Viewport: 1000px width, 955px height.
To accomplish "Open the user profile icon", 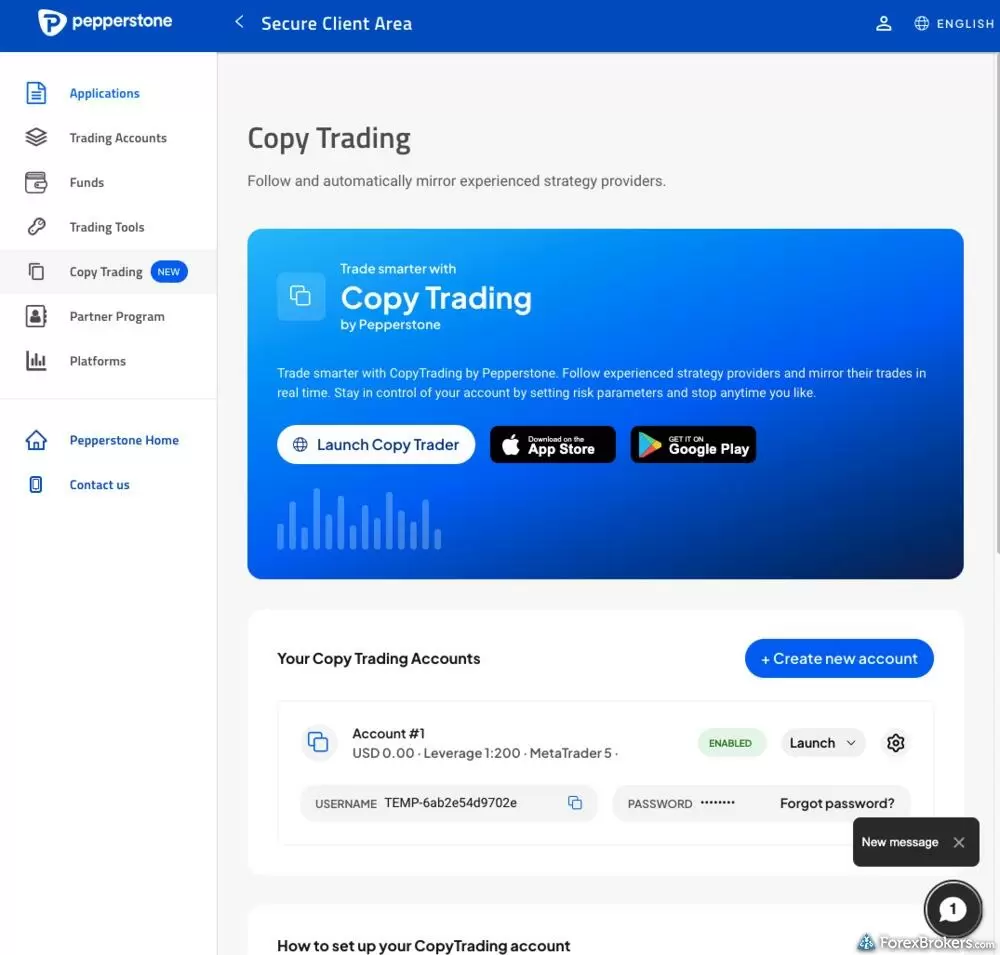I will pyautogui.click(x=883, y=24).
